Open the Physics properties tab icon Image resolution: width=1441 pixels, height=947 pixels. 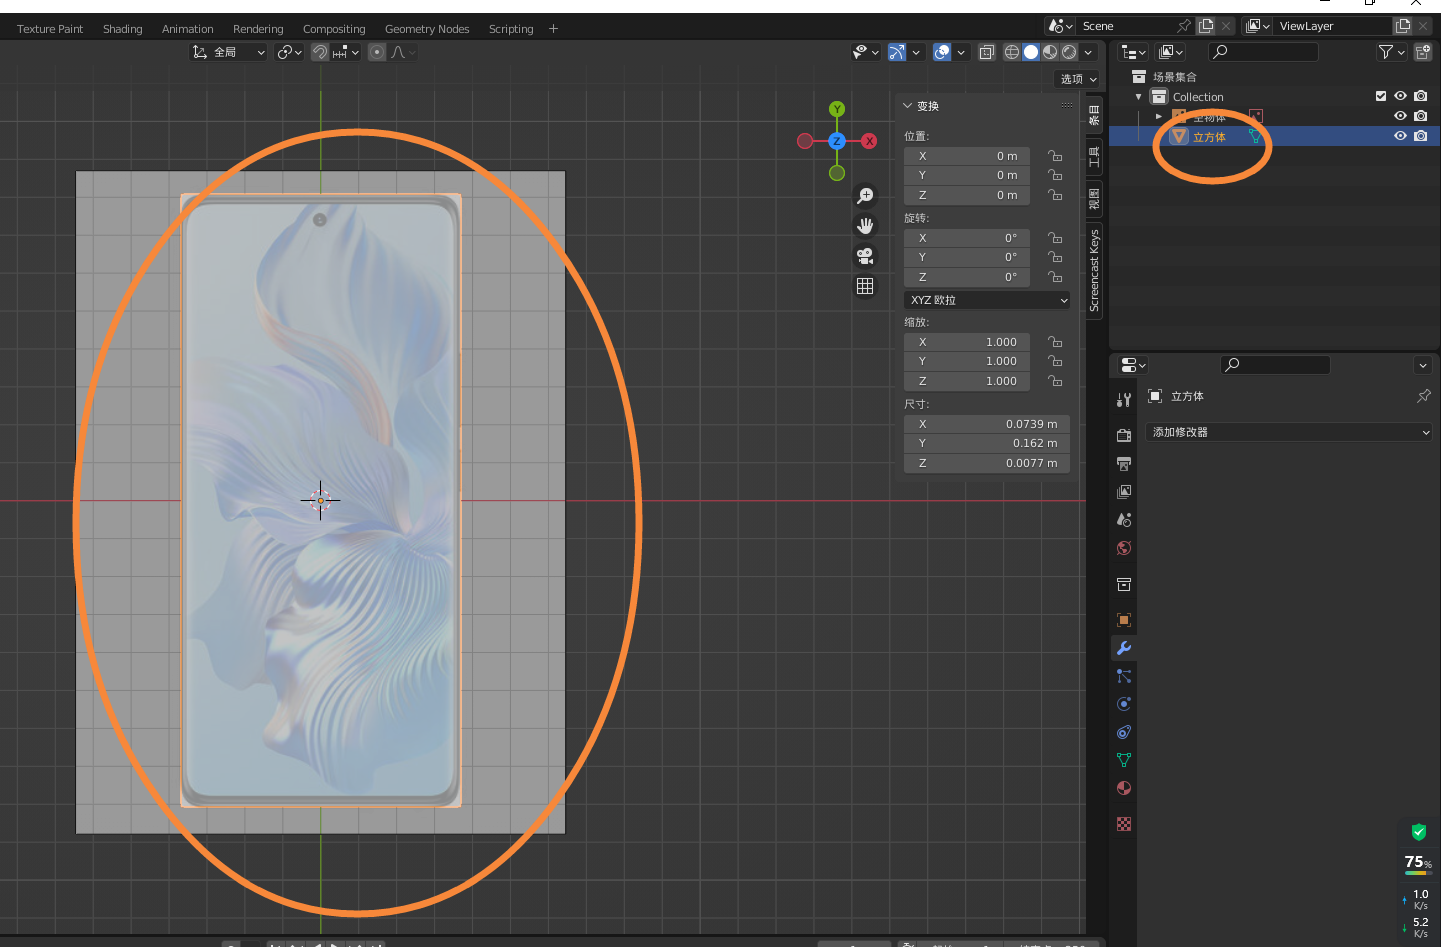(1124, 704)
